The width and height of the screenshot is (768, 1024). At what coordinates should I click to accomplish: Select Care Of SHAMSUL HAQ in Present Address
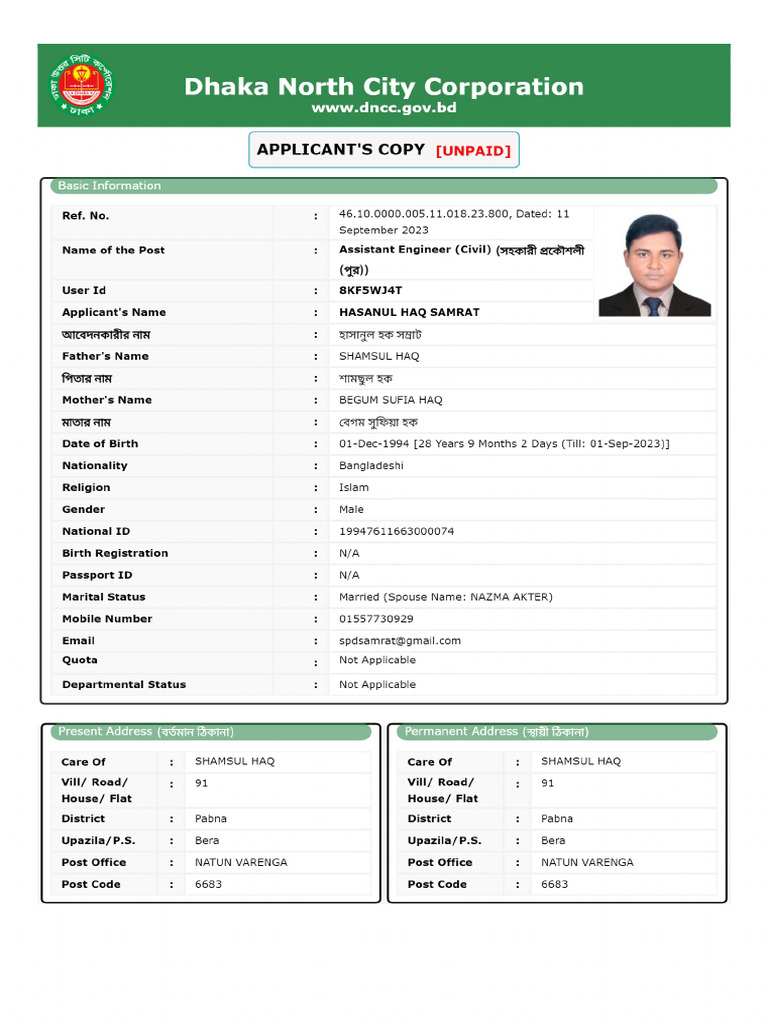click(x=234, y=761)
